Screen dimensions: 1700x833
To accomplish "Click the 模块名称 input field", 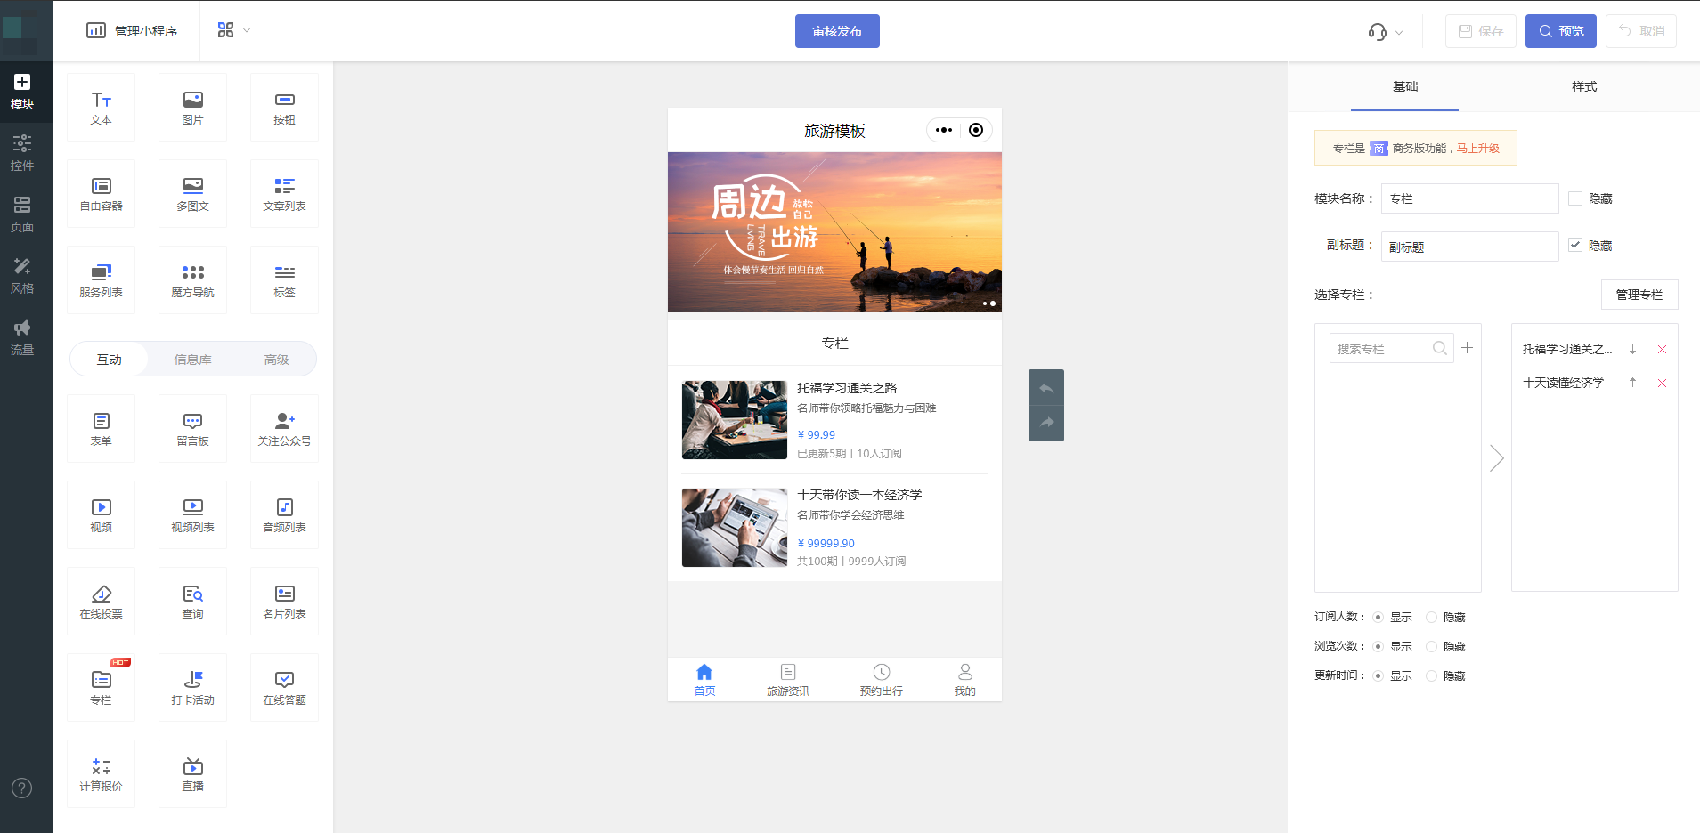I will point(1469,198).
